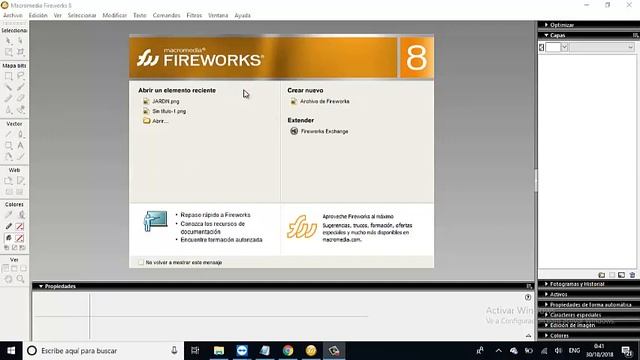Choose the Blur tool
The height and width of the screenshot is (360, 640).
coord(9,110)
